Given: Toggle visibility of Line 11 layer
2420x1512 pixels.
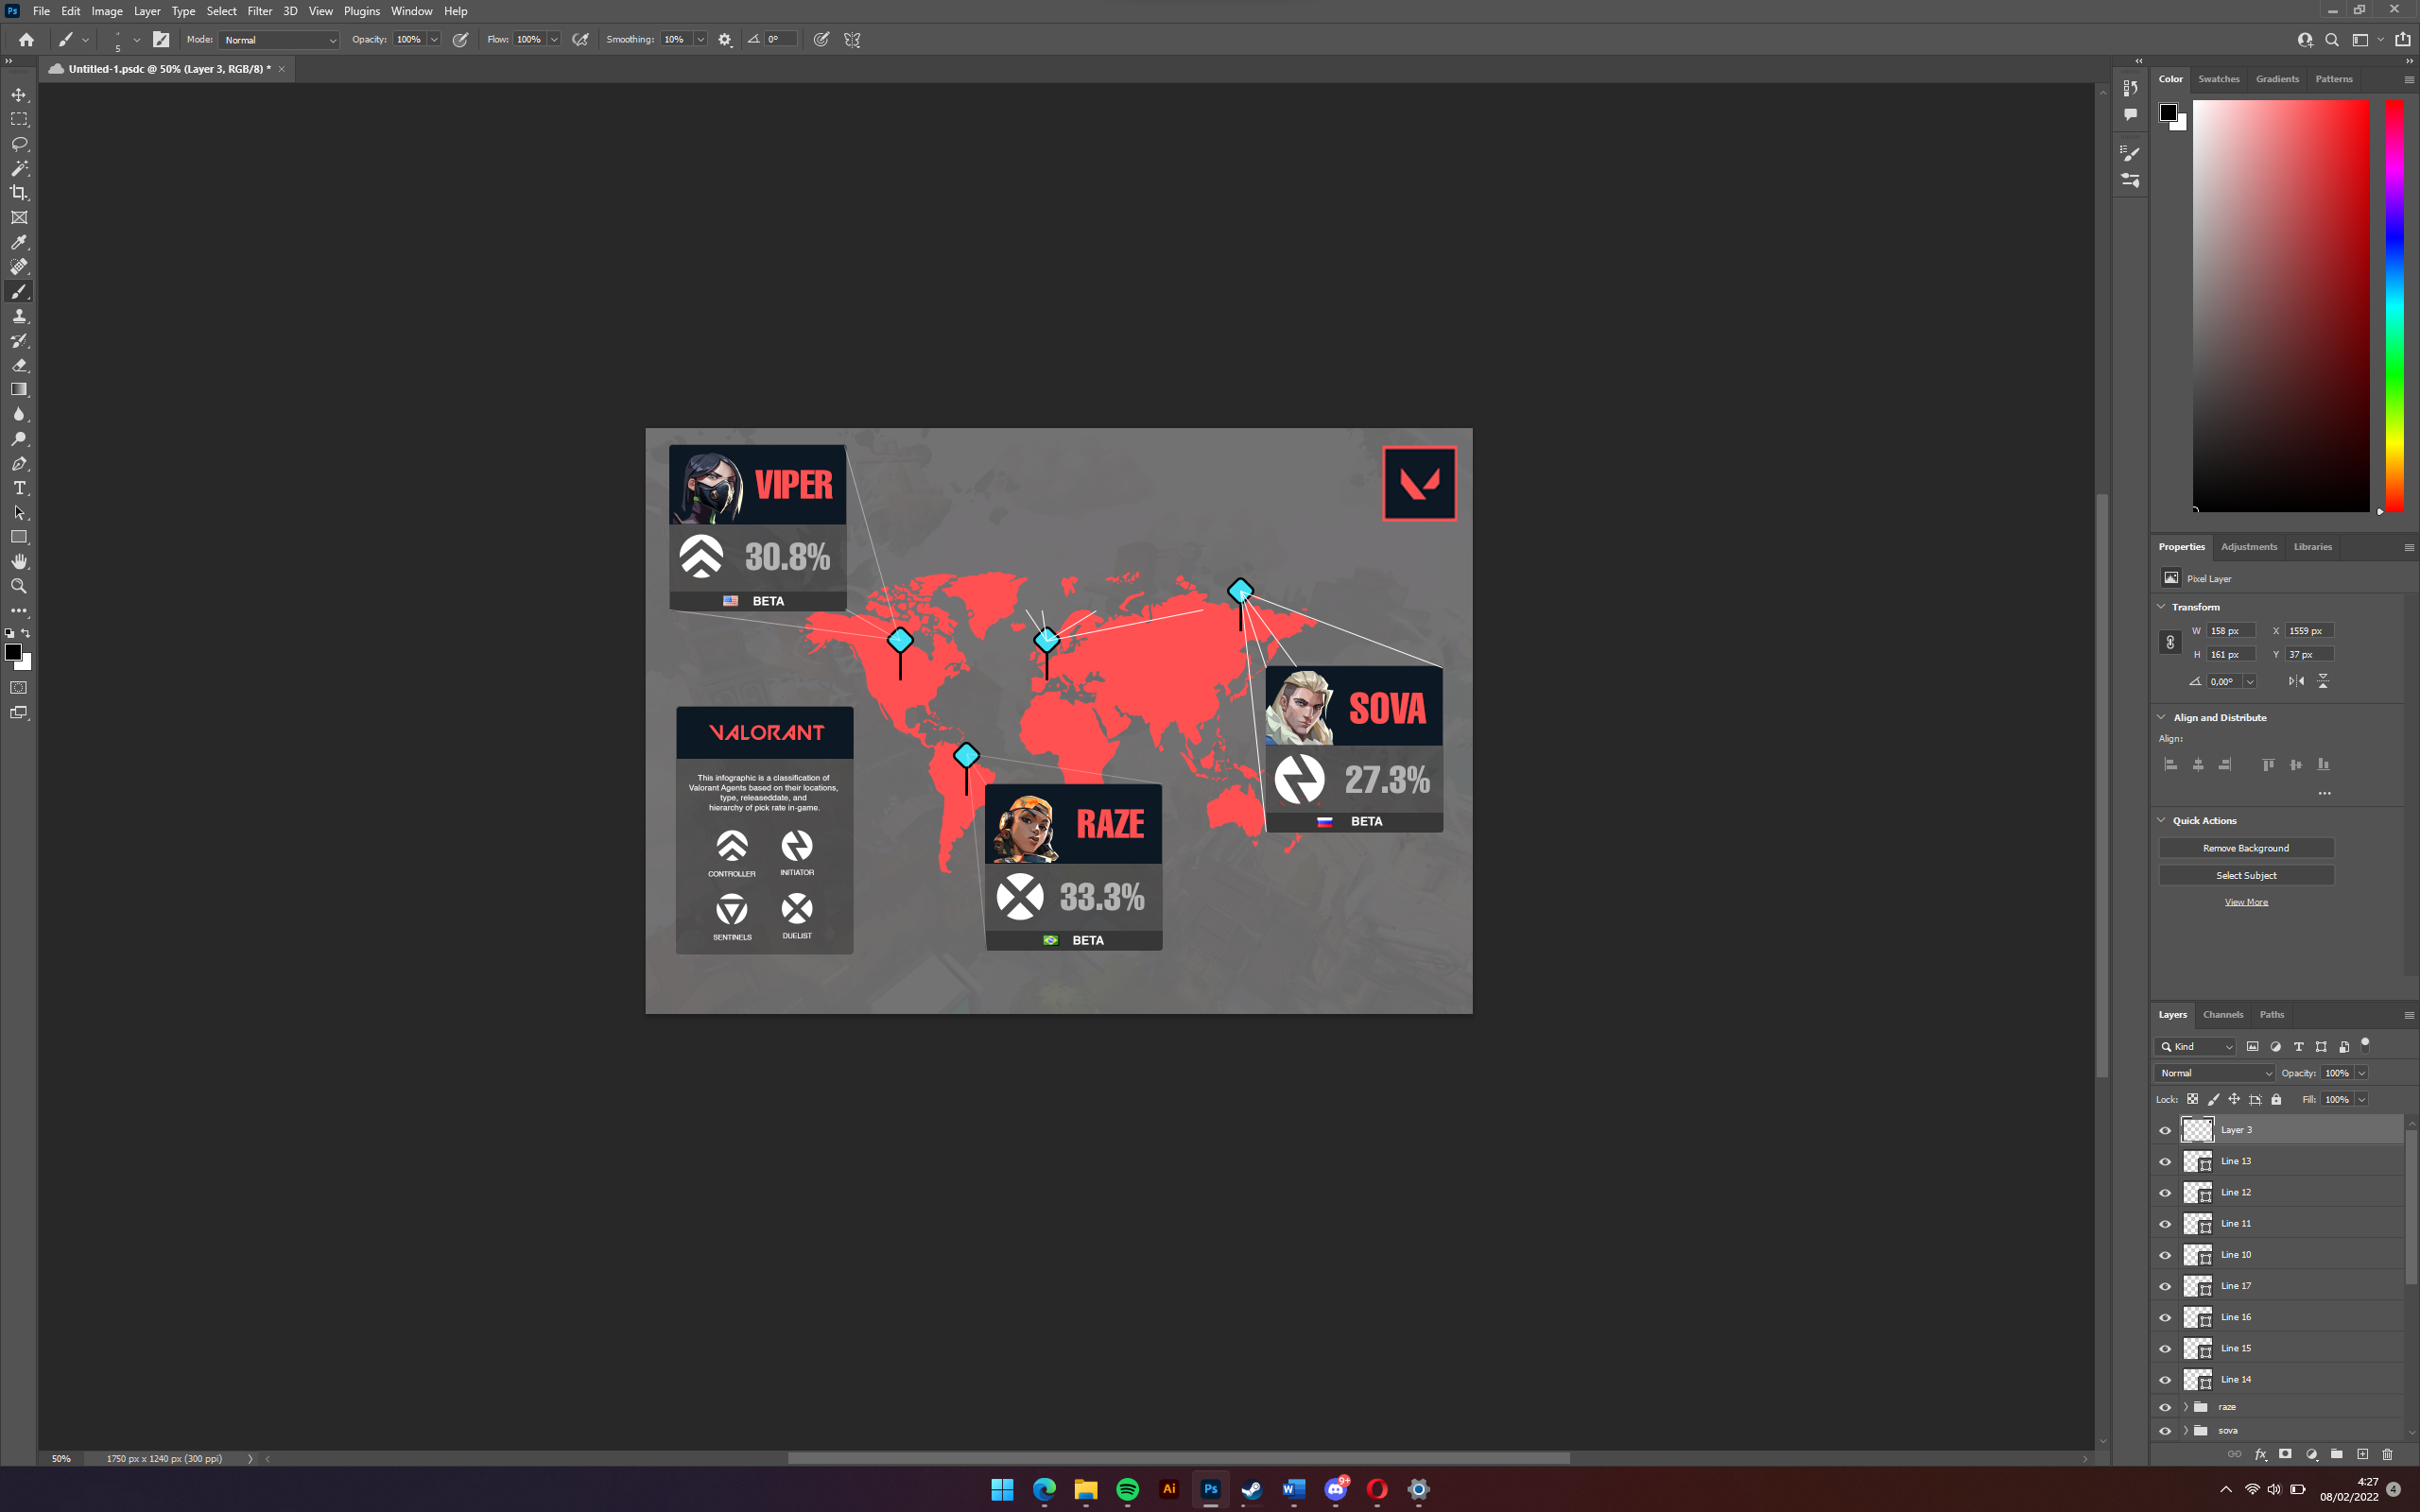Looking at the screenshot, I should (2165, 1224).
